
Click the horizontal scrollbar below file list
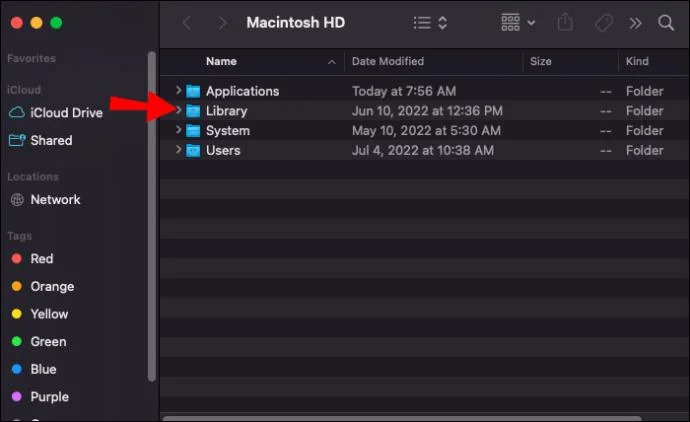[x=402, y=418]
